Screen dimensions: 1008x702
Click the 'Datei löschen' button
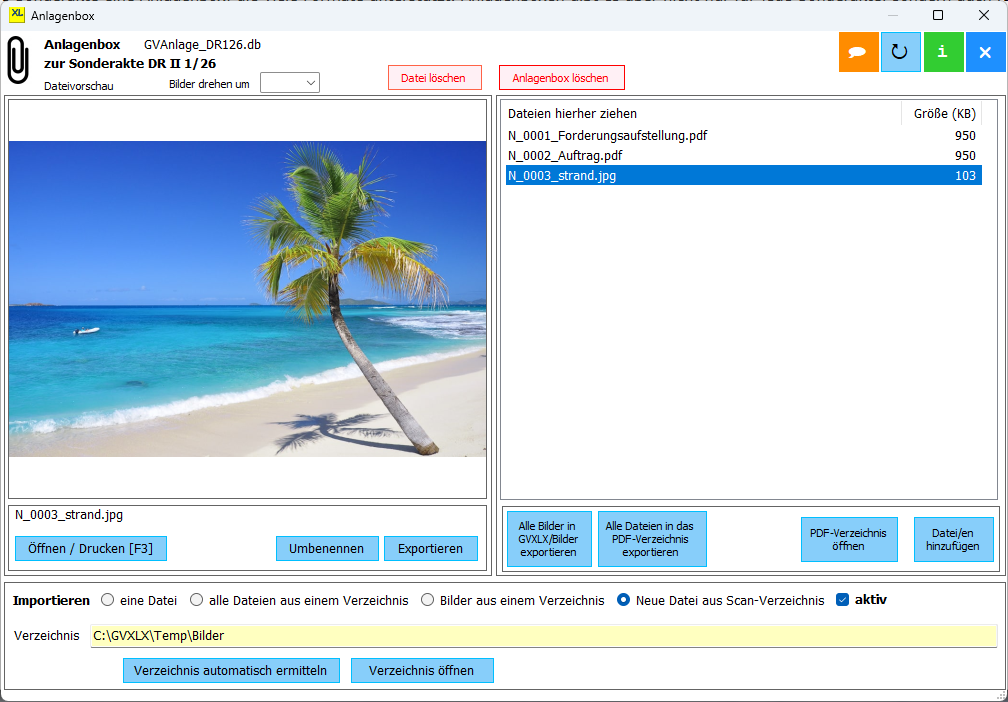pyautogui.click(x=433, y=78)
